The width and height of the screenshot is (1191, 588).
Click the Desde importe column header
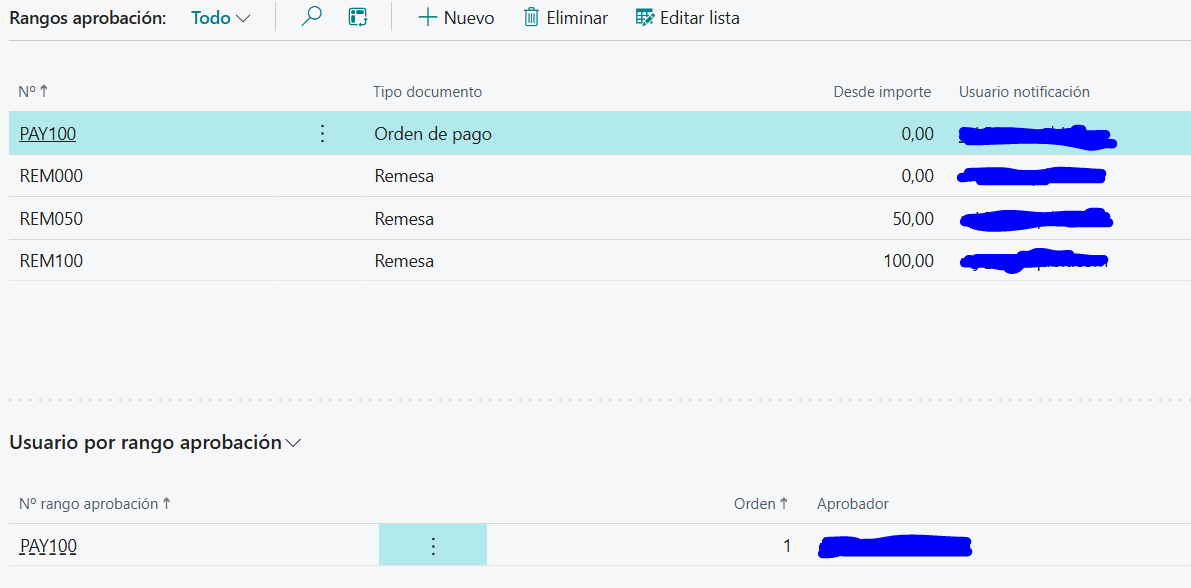coord(881,92)
